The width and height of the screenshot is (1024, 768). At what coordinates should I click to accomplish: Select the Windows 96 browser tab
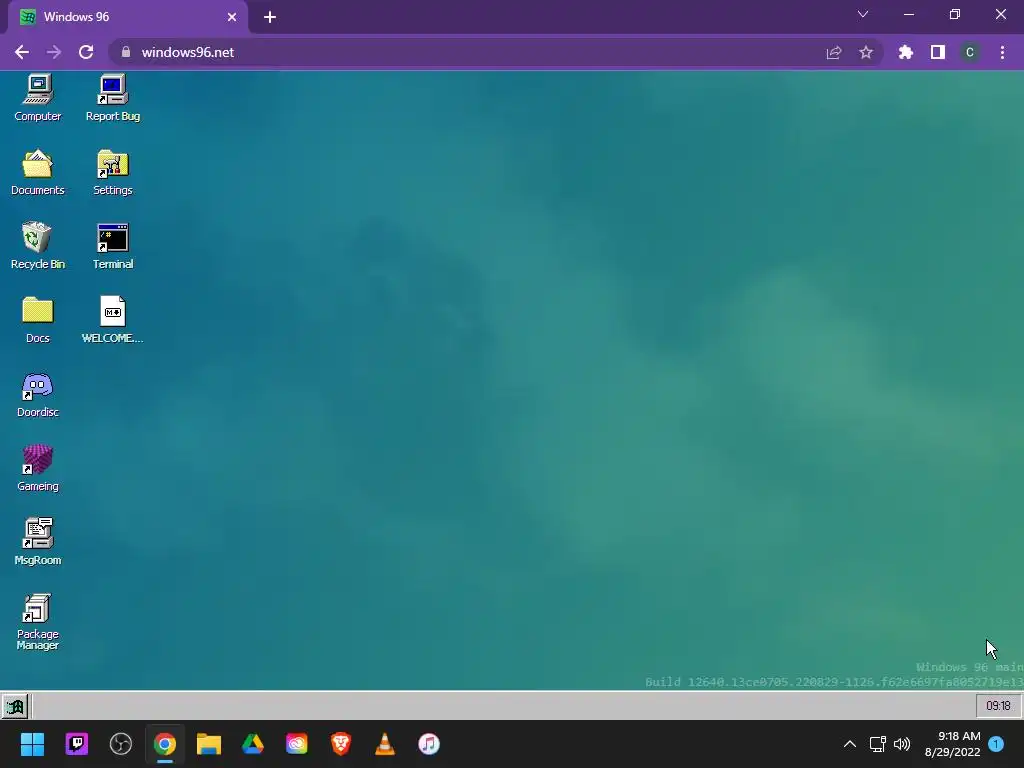(x=128, y=17)
